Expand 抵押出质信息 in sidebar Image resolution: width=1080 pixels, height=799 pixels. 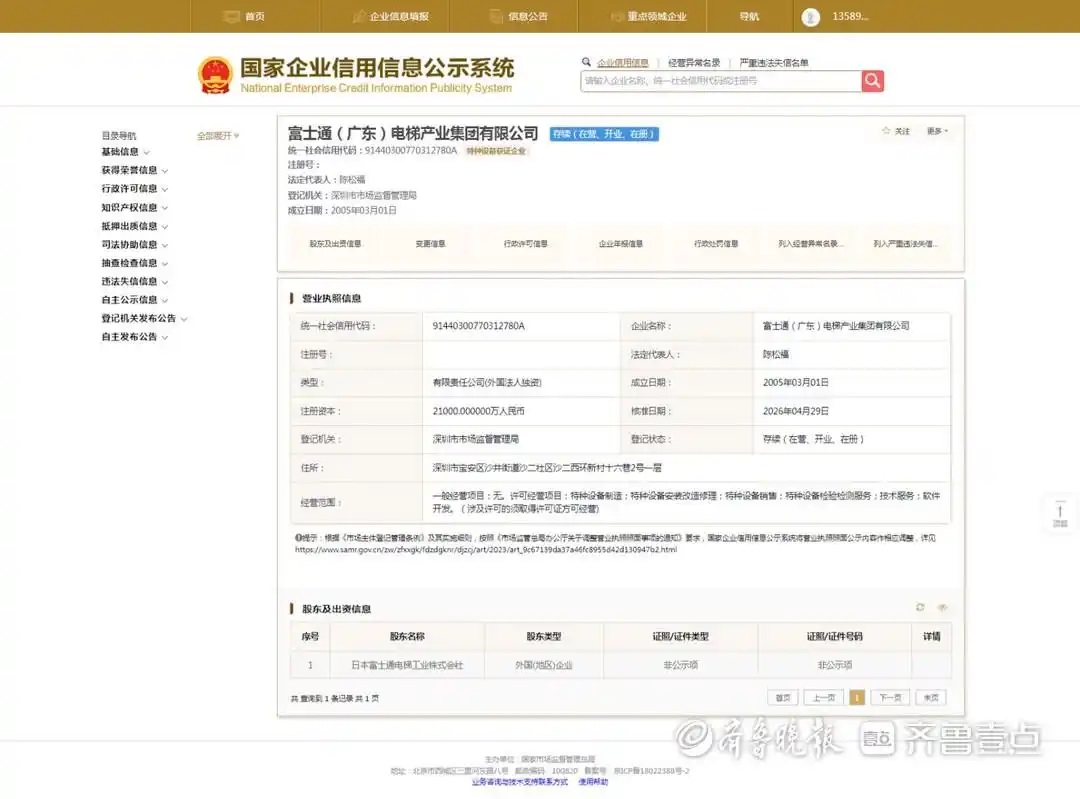[134, 226]
